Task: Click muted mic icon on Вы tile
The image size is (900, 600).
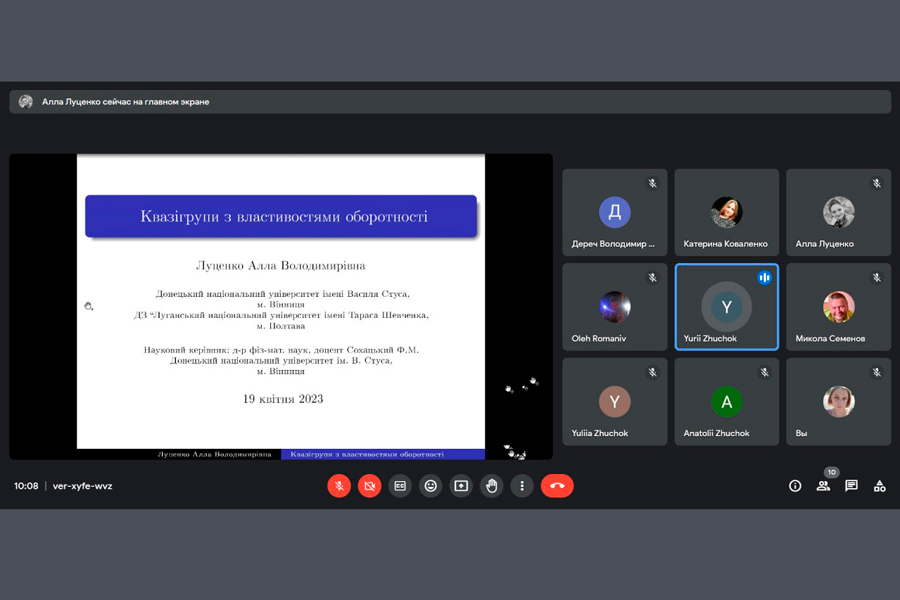Action: pyautogui.click(x=876, y=372)
